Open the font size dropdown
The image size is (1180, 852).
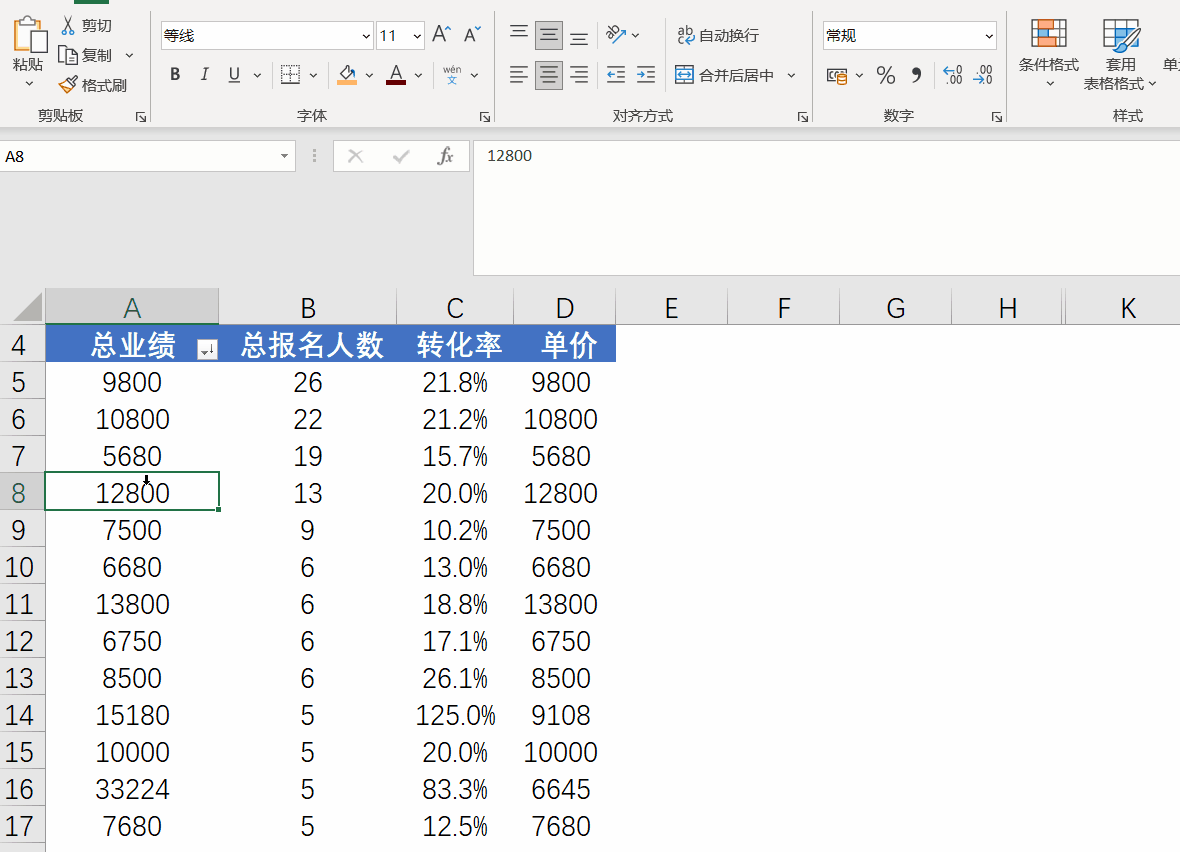point(417,35)
